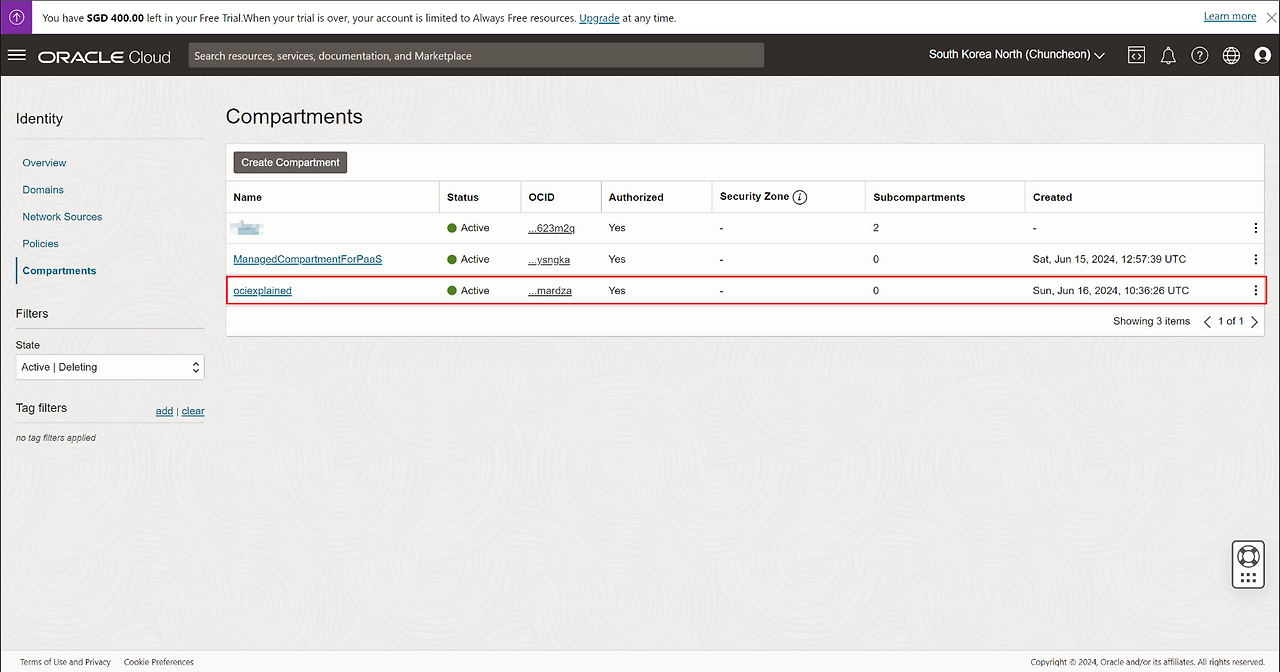Launch Cloud Shell developer tools icon

point(1136,55)
